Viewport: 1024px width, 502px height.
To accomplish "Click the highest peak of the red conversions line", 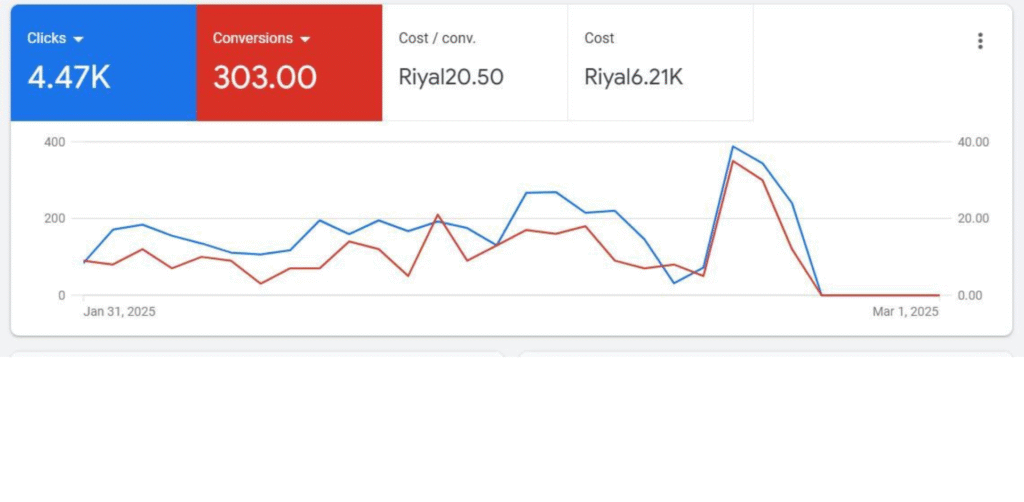I will pos(733,161).
